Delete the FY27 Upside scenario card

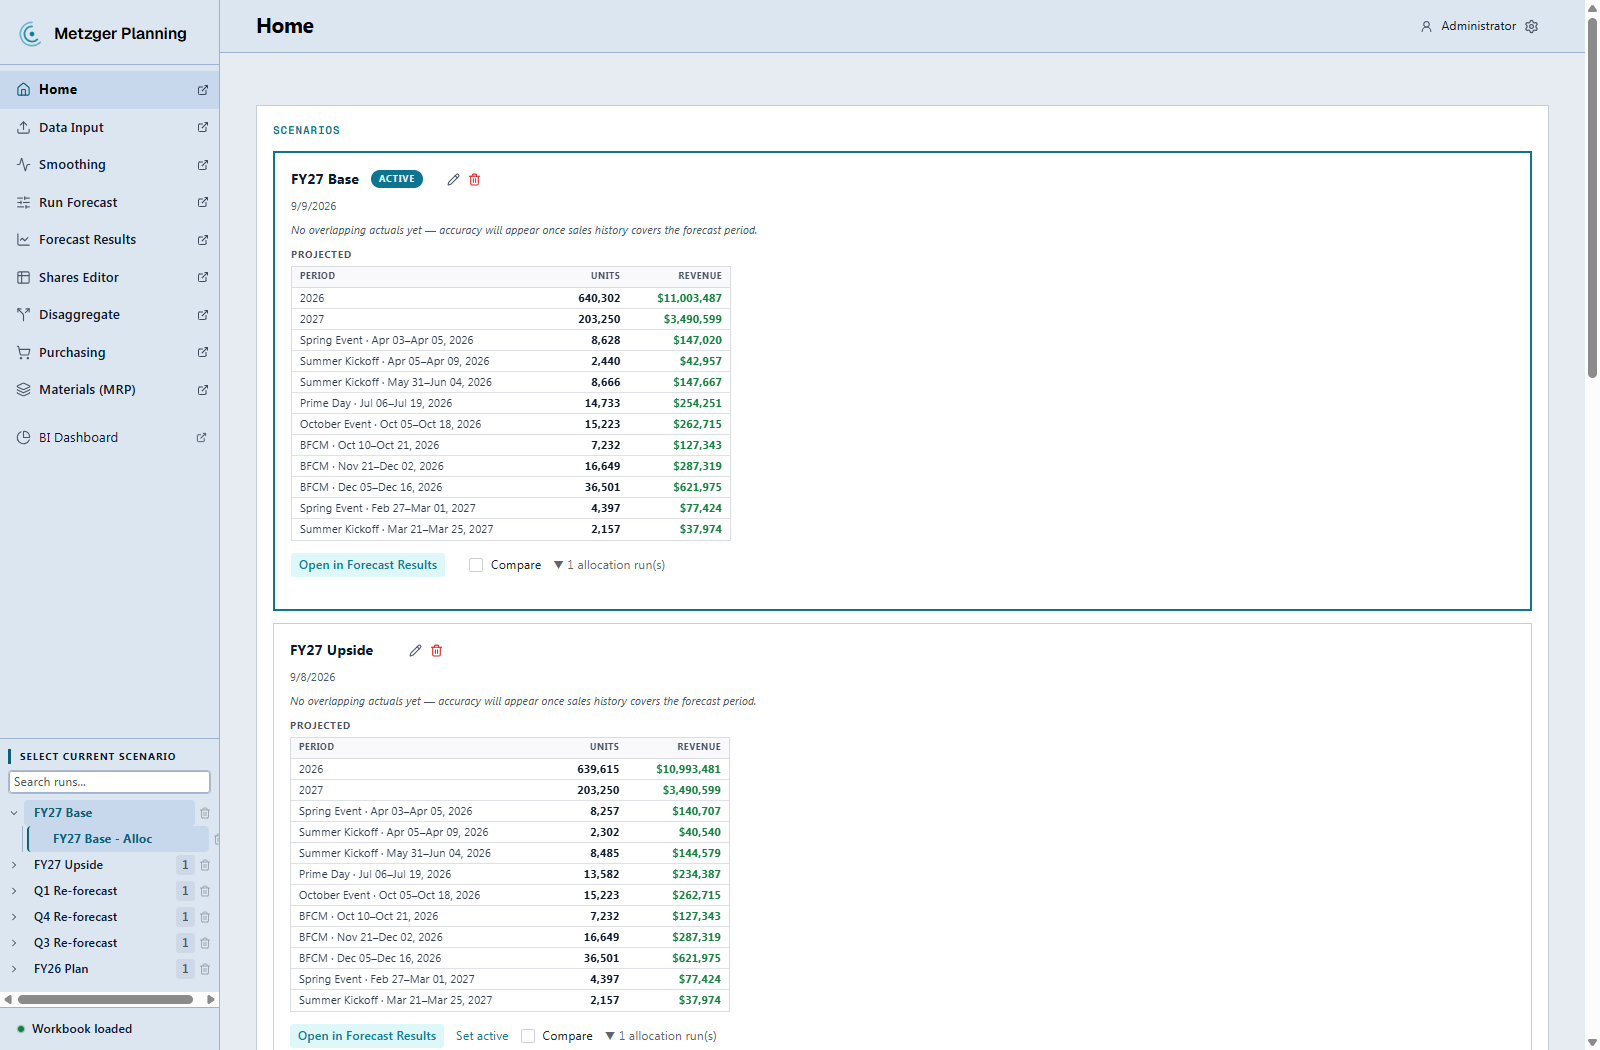tap(437, 650)
